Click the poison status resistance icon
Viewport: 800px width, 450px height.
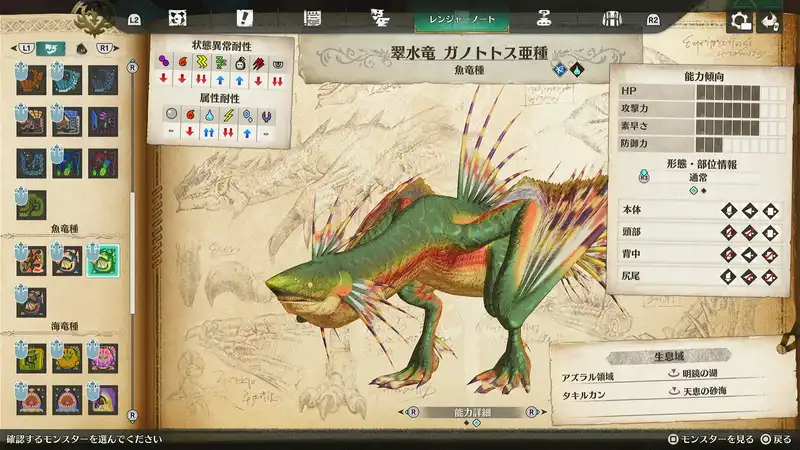[164, 62]
